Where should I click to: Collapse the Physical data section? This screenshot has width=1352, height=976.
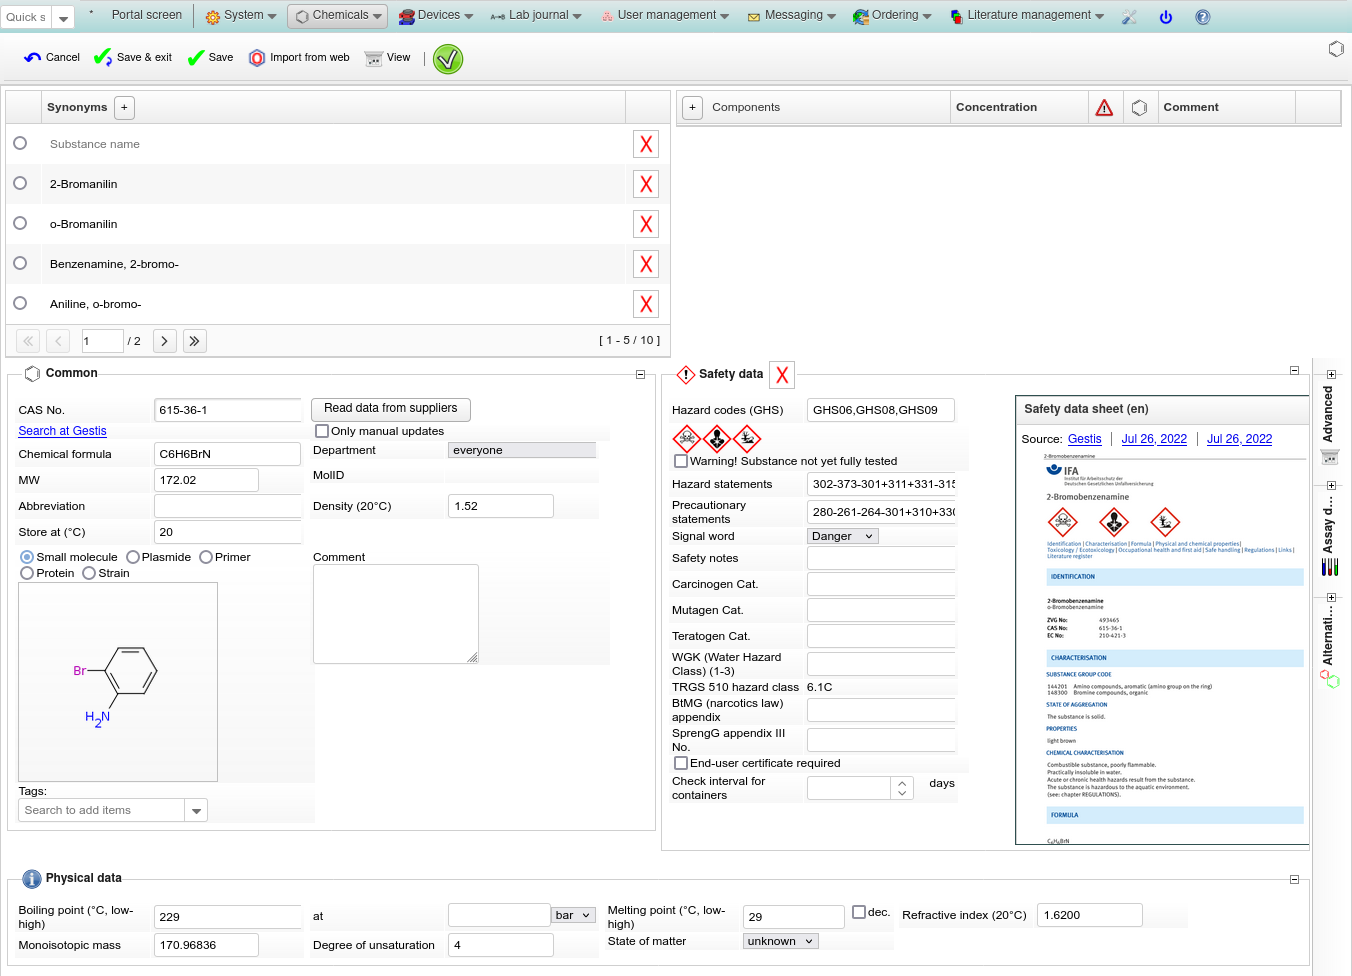1294,880
